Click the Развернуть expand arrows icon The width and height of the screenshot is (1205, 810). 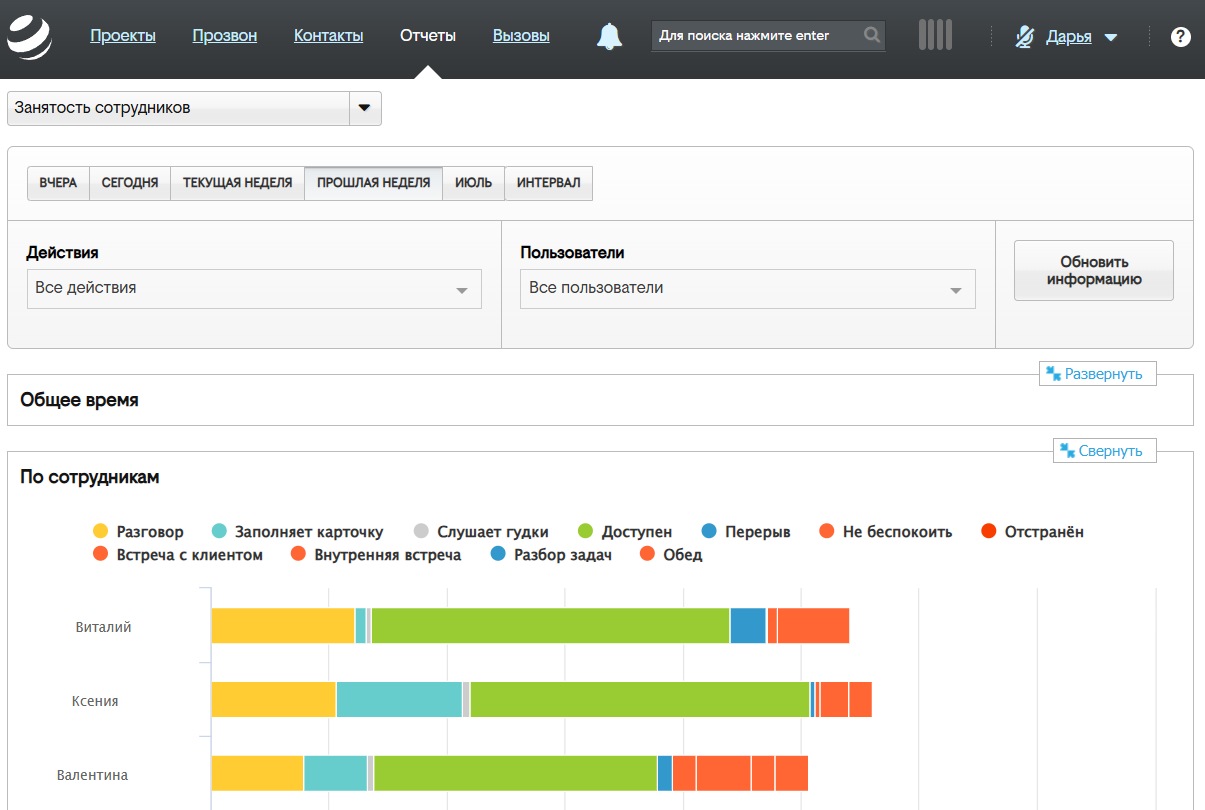pyautogui.click(x=1053, y=374)
